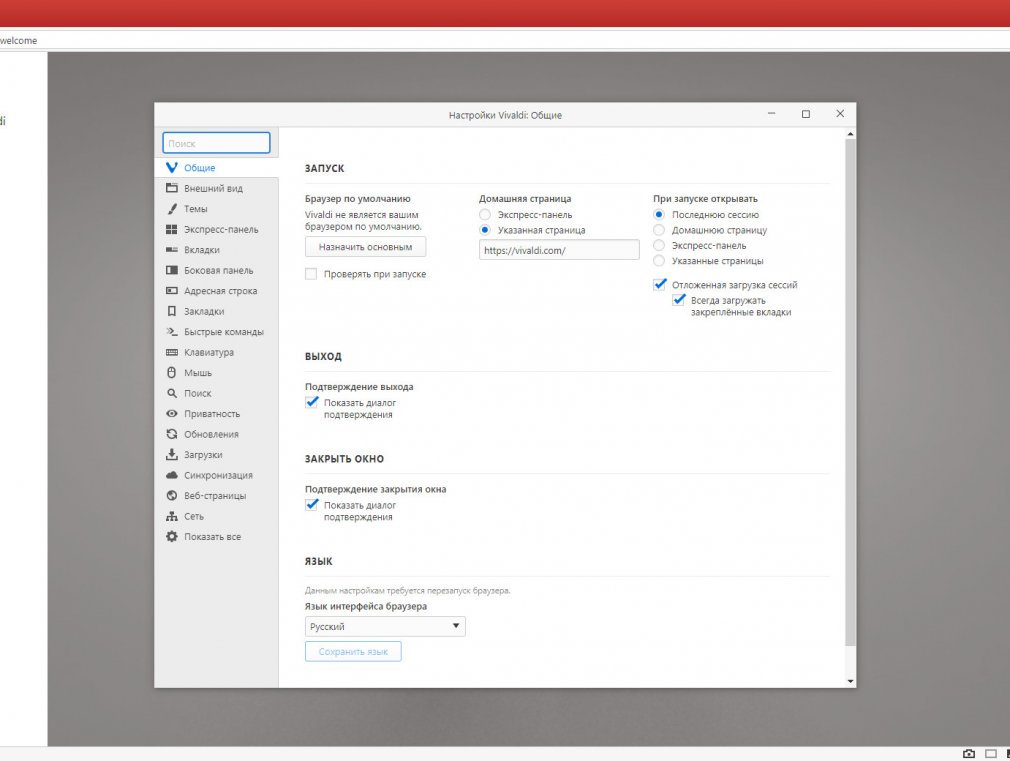Click the Клавиатура keyboard icon

tap(172, 352)
